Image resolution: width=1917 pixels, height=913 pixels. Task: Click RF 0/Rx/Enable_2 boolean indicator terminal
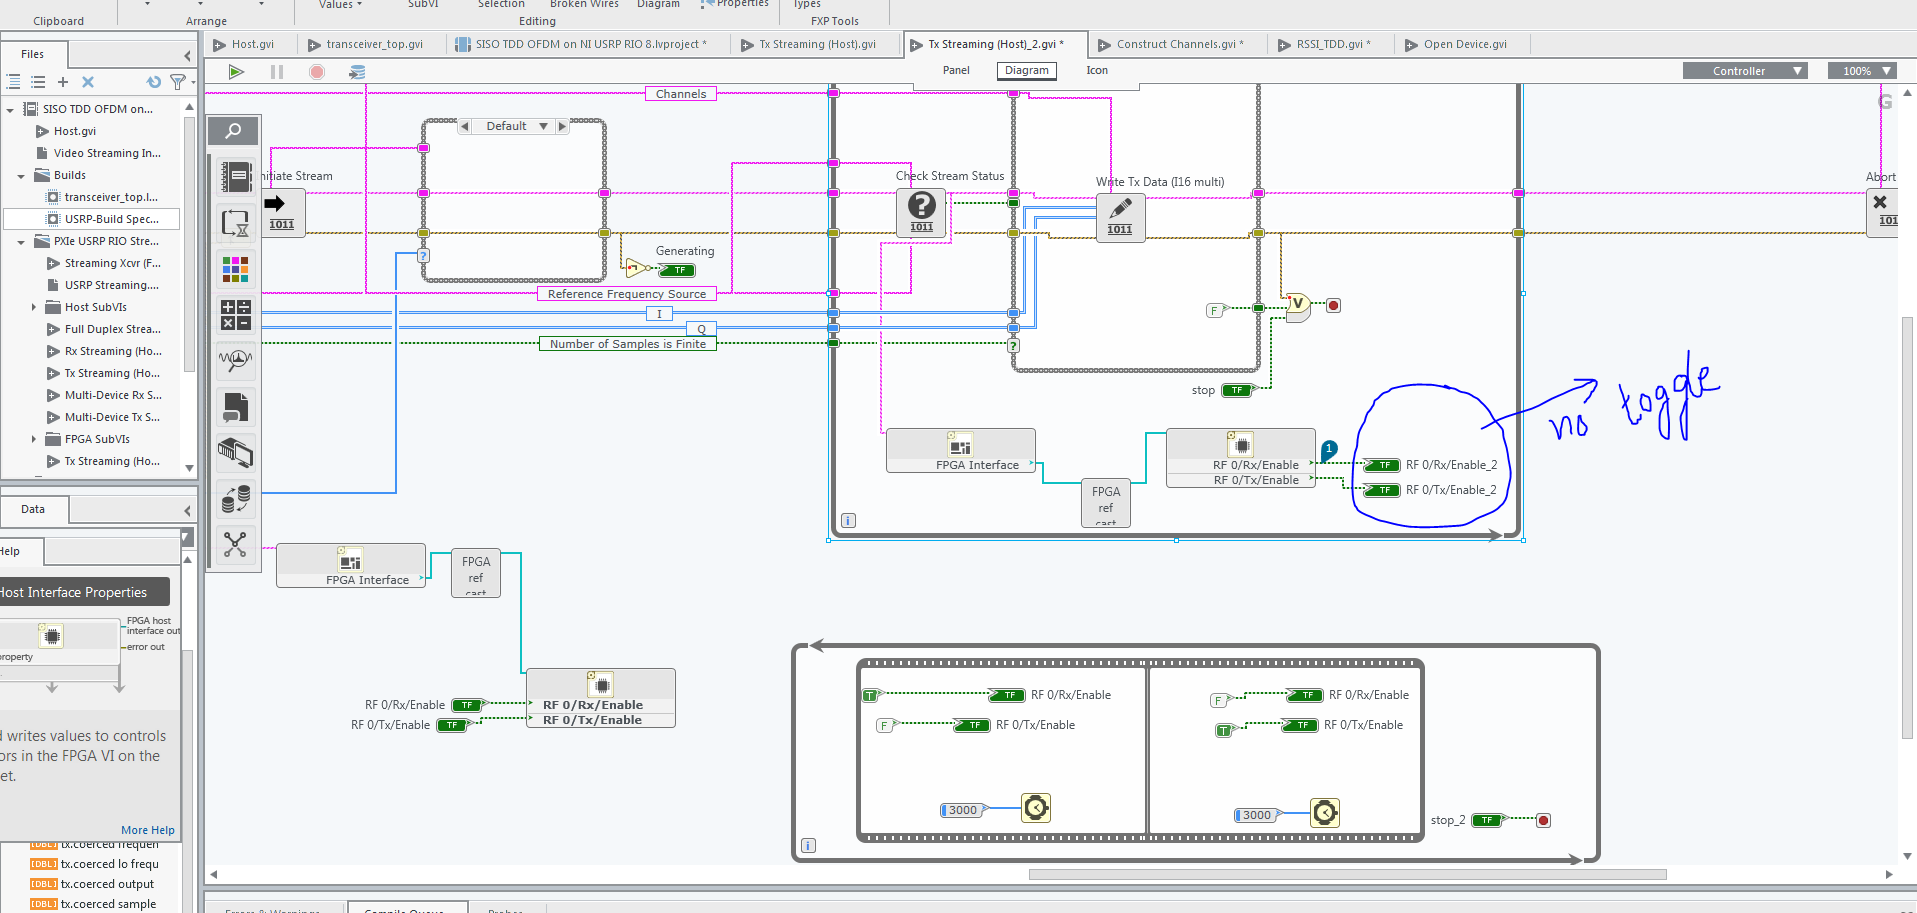tap(1382, 465)
